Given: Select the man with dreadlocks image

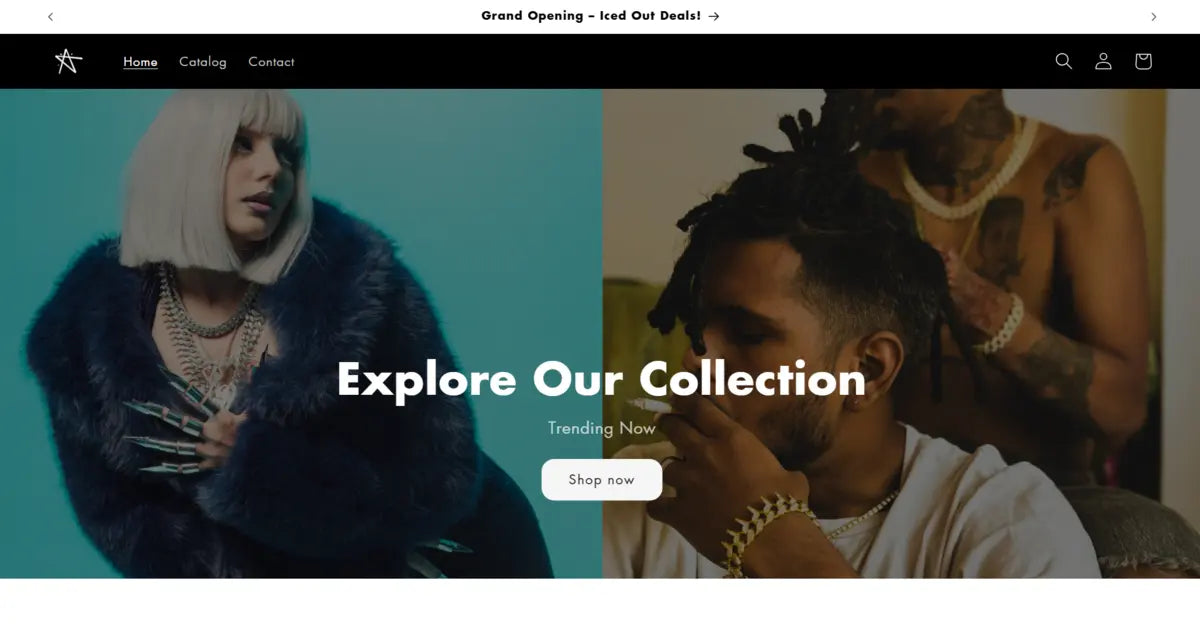Looking at the screenshot, I should [x=900, y=333].
